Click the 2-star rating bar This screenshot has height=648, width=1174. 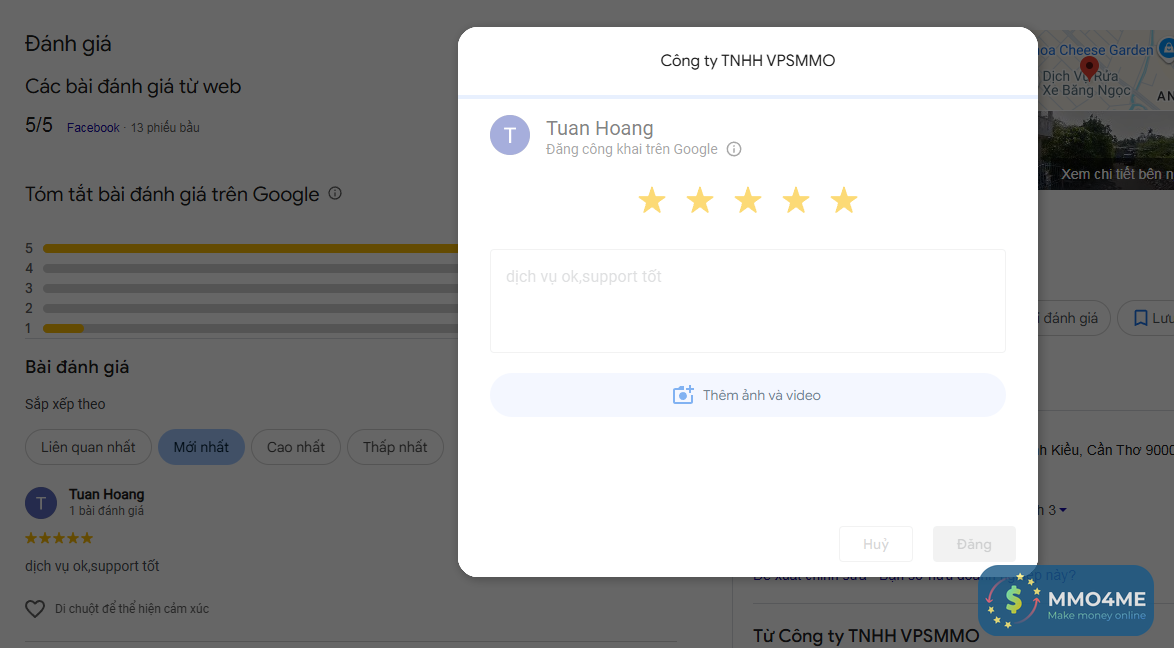(x=250, y=308)
